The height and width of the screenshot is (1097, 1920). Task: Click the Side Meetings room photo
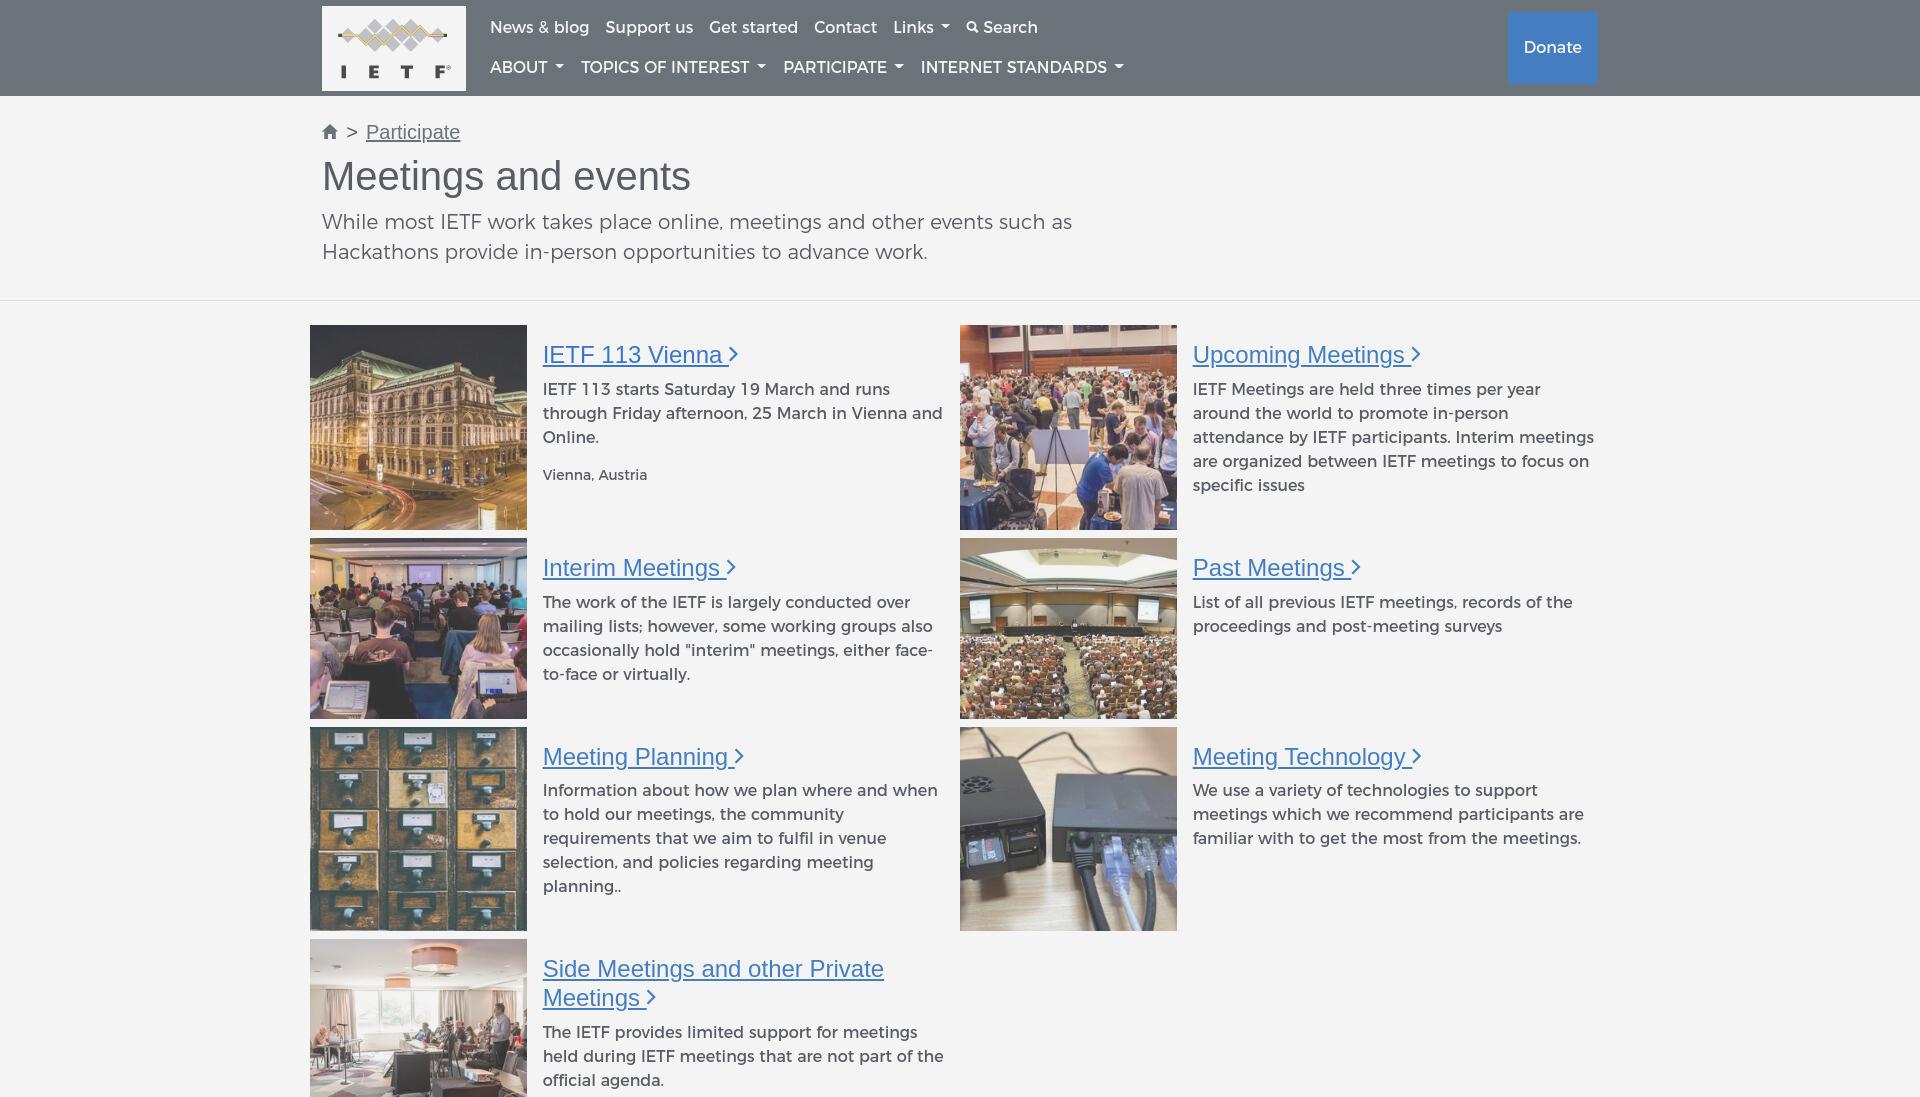click(418, 1018)
